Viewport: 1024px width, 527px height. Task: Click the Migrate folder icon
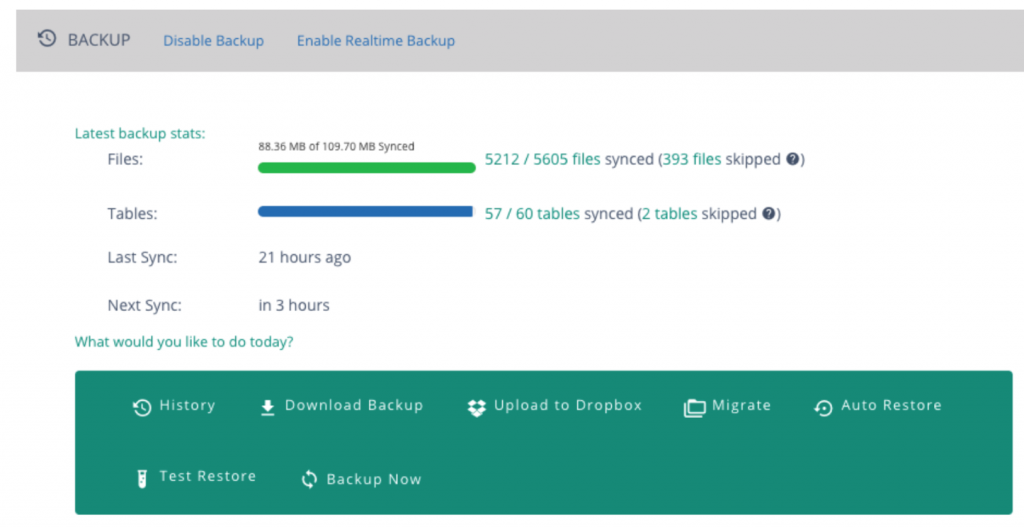[x=694, y=408]
